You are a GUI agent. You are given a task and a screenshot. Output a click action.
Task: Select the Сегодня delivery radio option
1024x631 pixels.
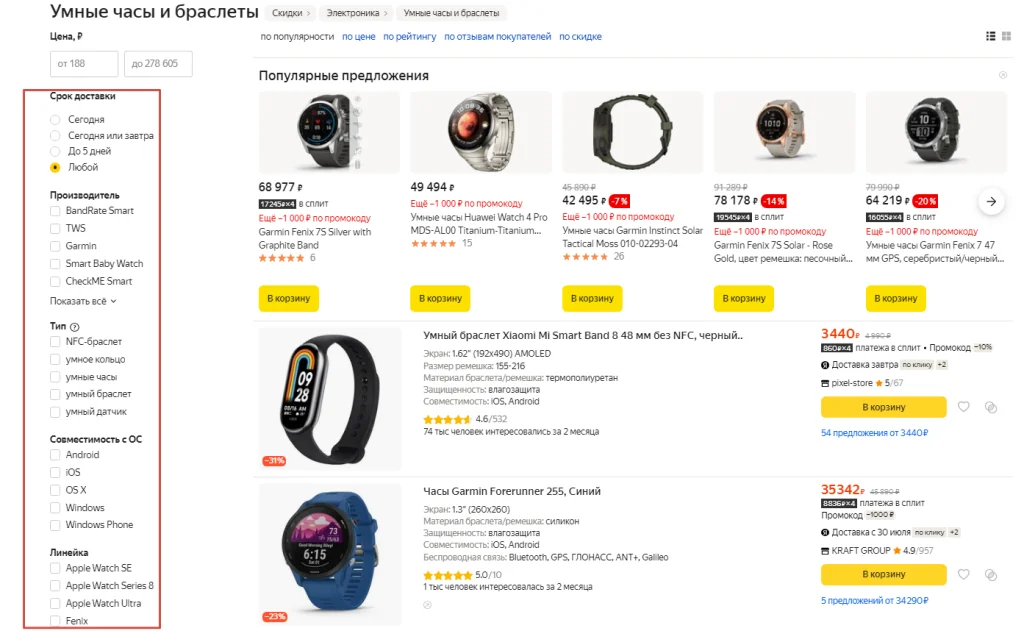(55, 120)
